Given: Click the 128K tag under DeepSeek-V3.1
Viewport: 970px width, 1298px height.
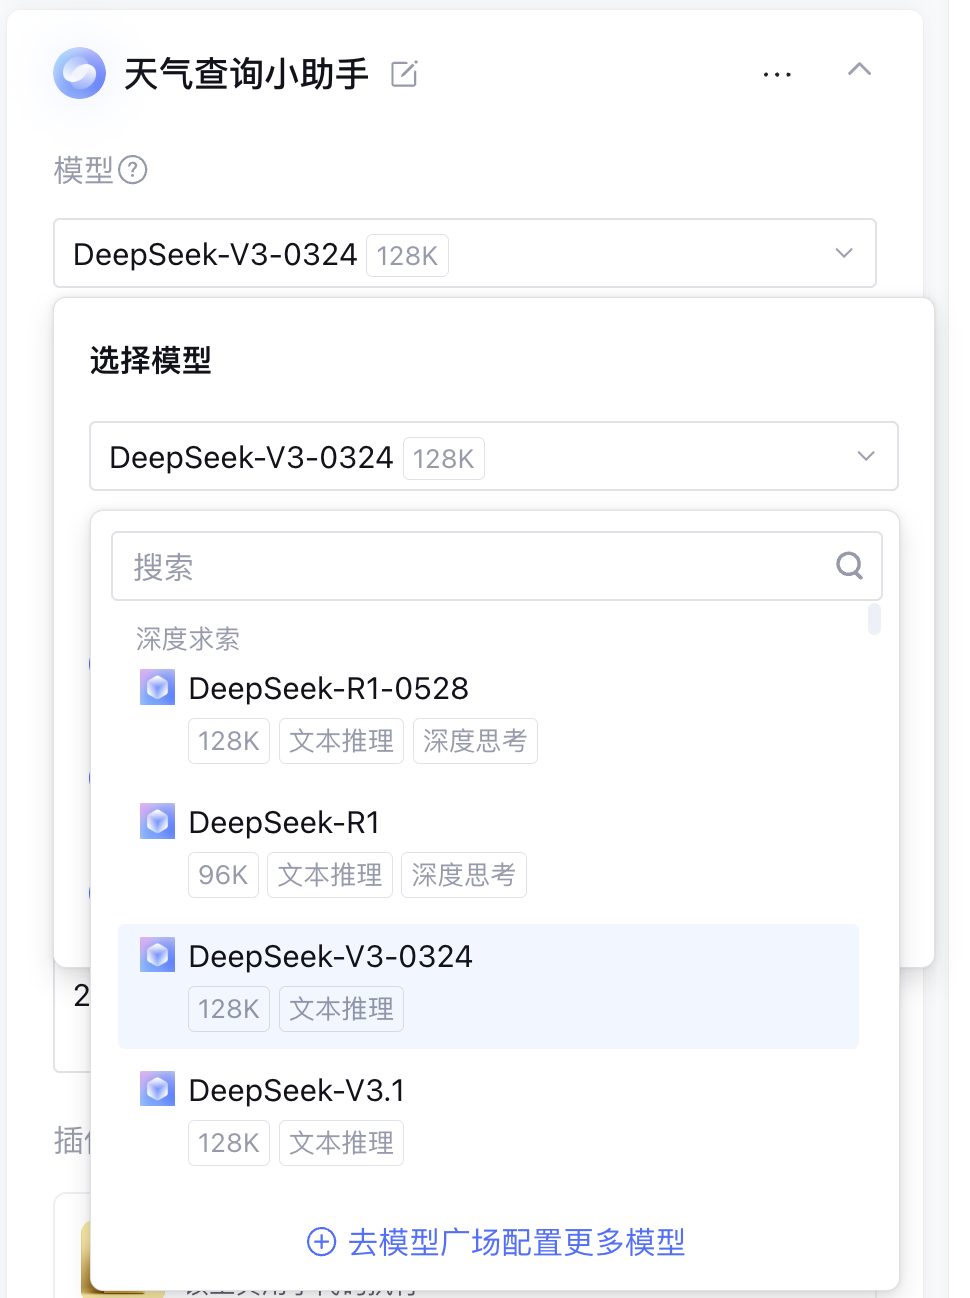Looking at the screenshot, I should [229, 1143].
